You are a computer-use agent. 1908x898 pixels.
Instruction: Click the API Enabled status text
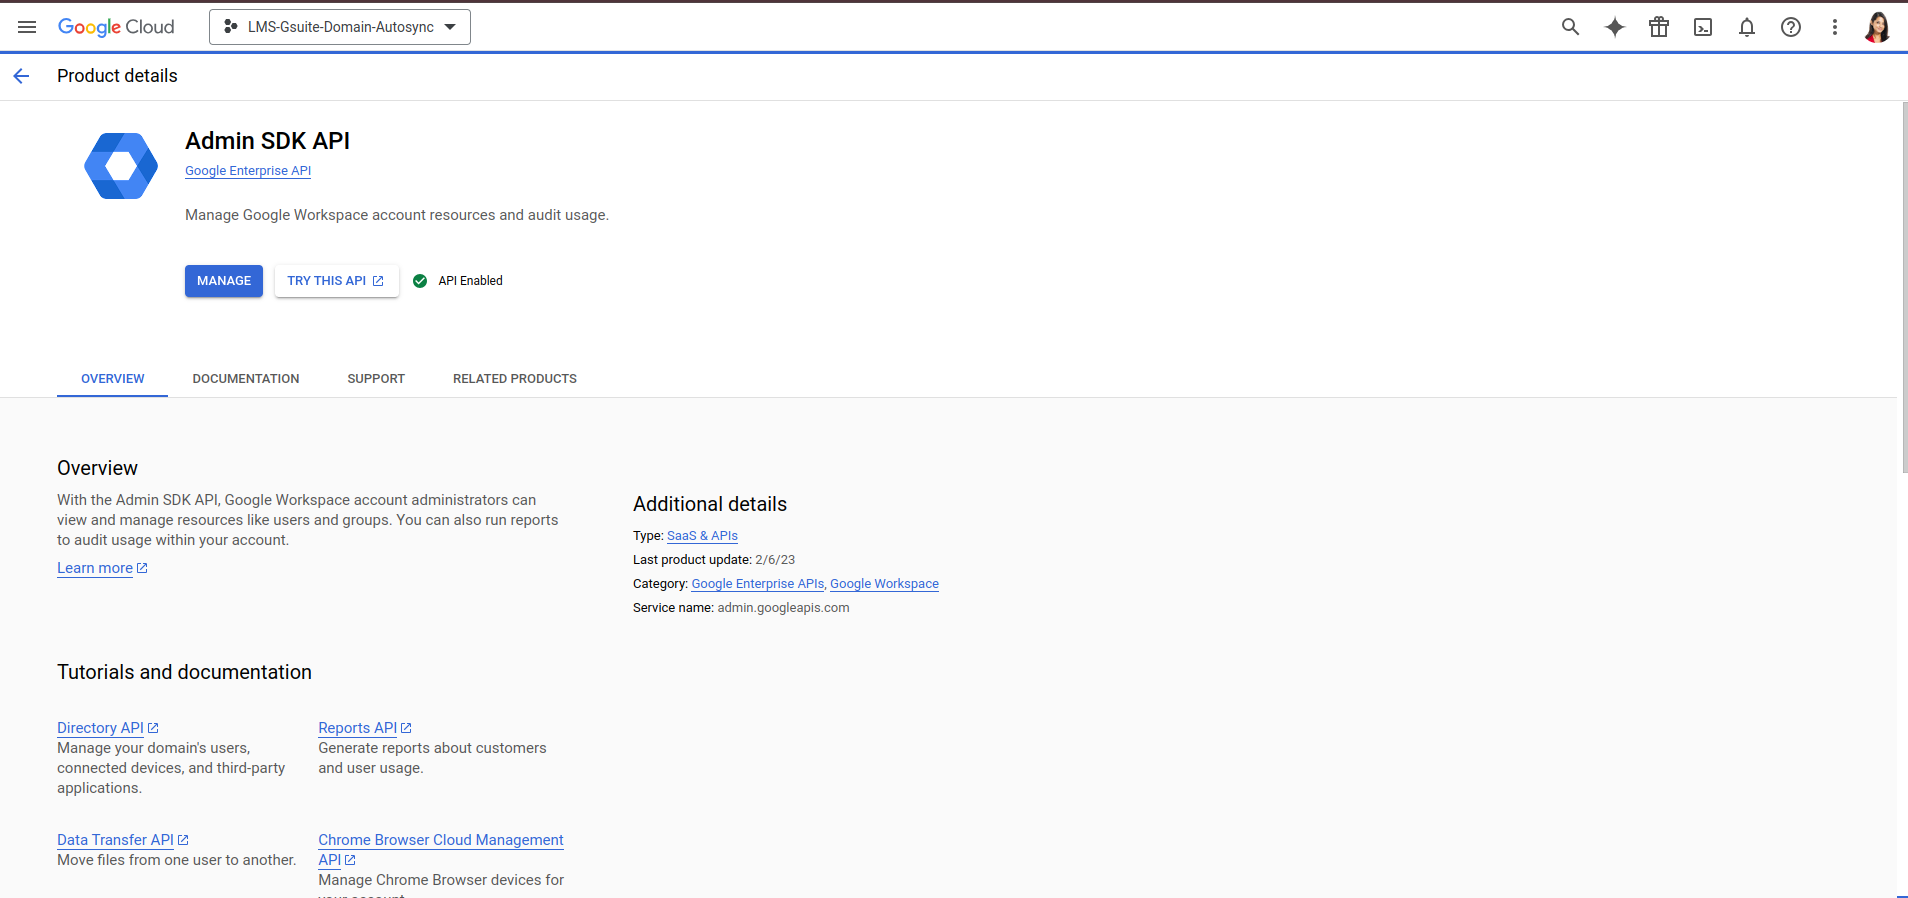[x=470, y=281]
